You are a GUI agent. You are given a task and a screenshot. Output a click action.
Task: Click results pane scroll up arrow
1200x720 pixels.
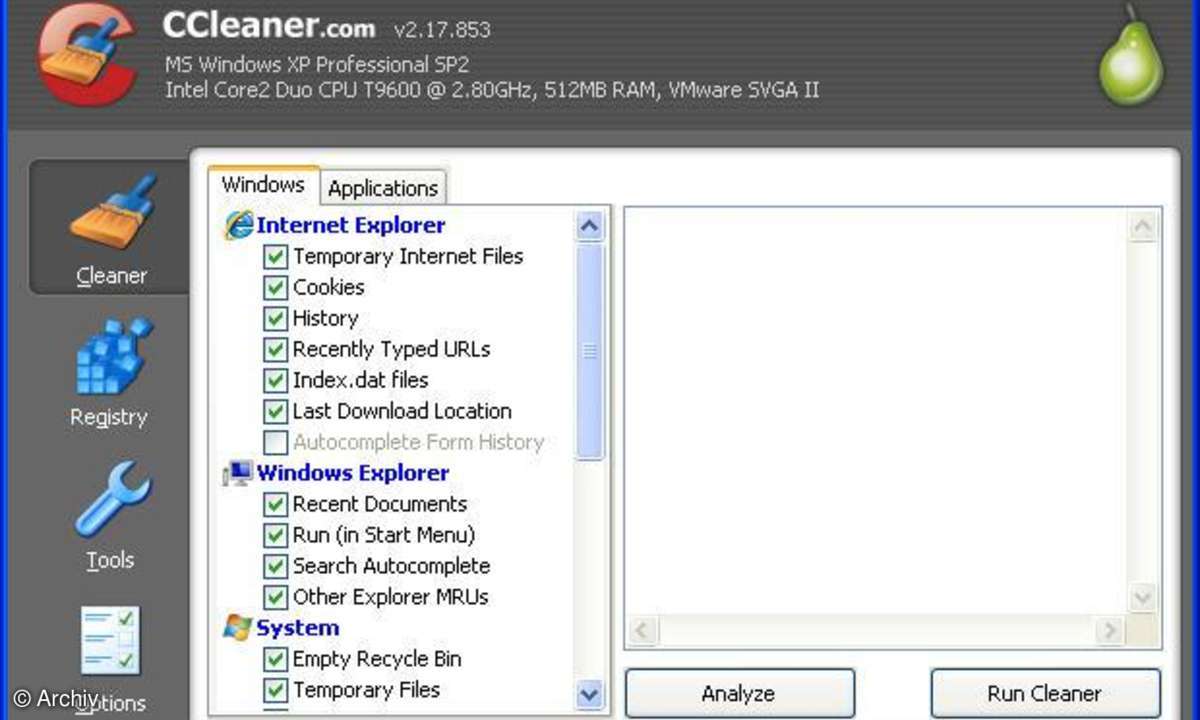tap(1143, 227)
